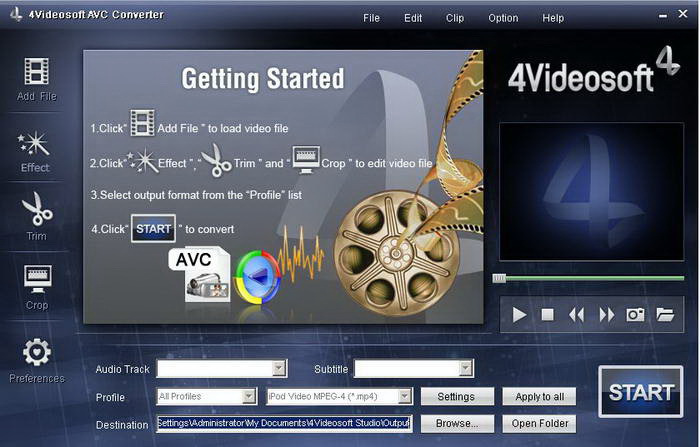The image size is (700, 447).
Task: Select the Trim scissors tool in sidebar
Action: point(37,209)
